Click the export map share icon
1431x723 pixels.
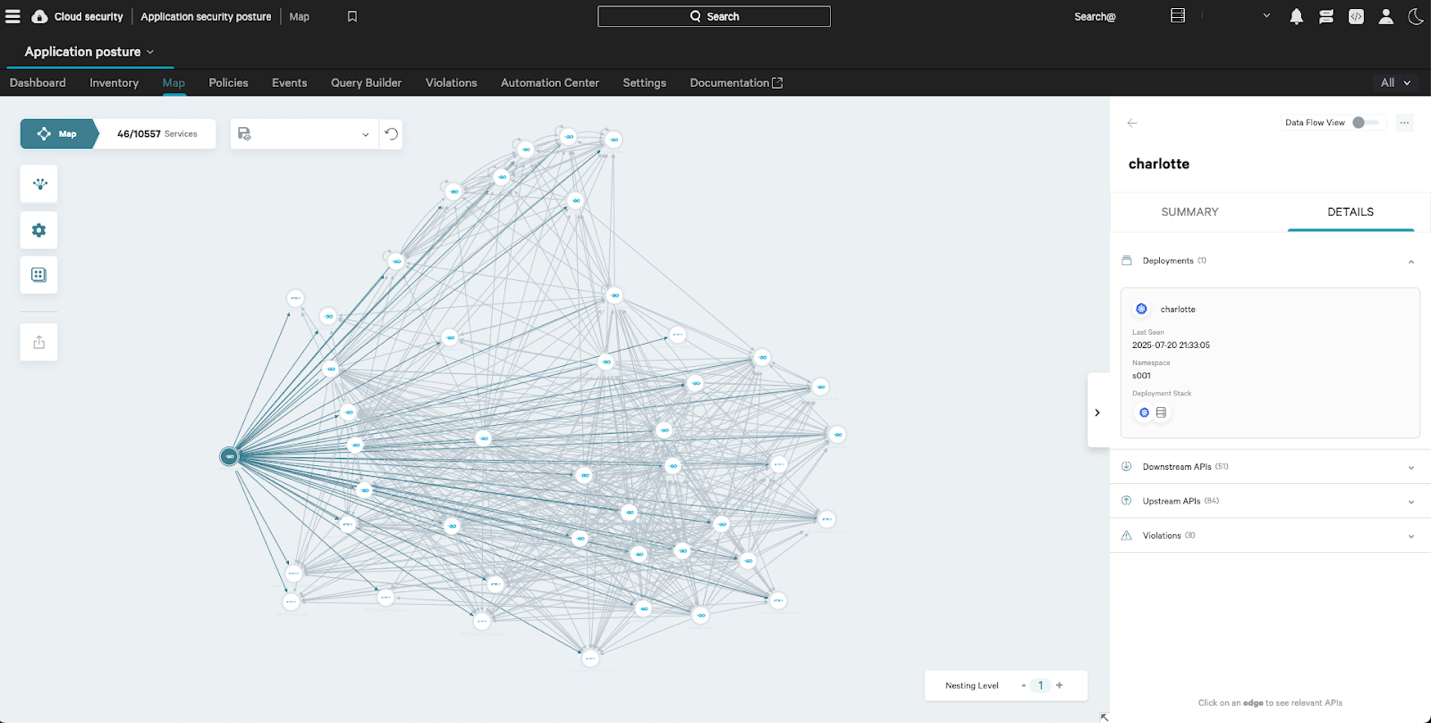coord(39,342)
